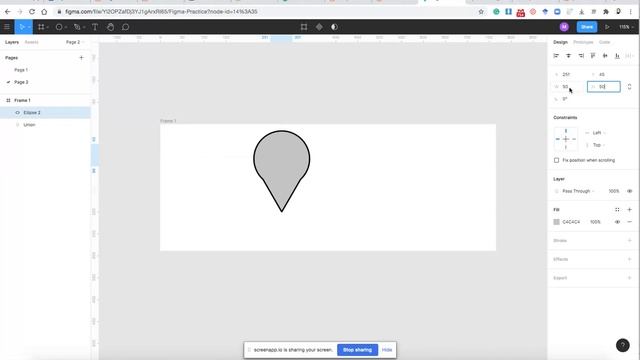Select the Text tool
This screenshot has height=360, width=640.
coord(95,27)
